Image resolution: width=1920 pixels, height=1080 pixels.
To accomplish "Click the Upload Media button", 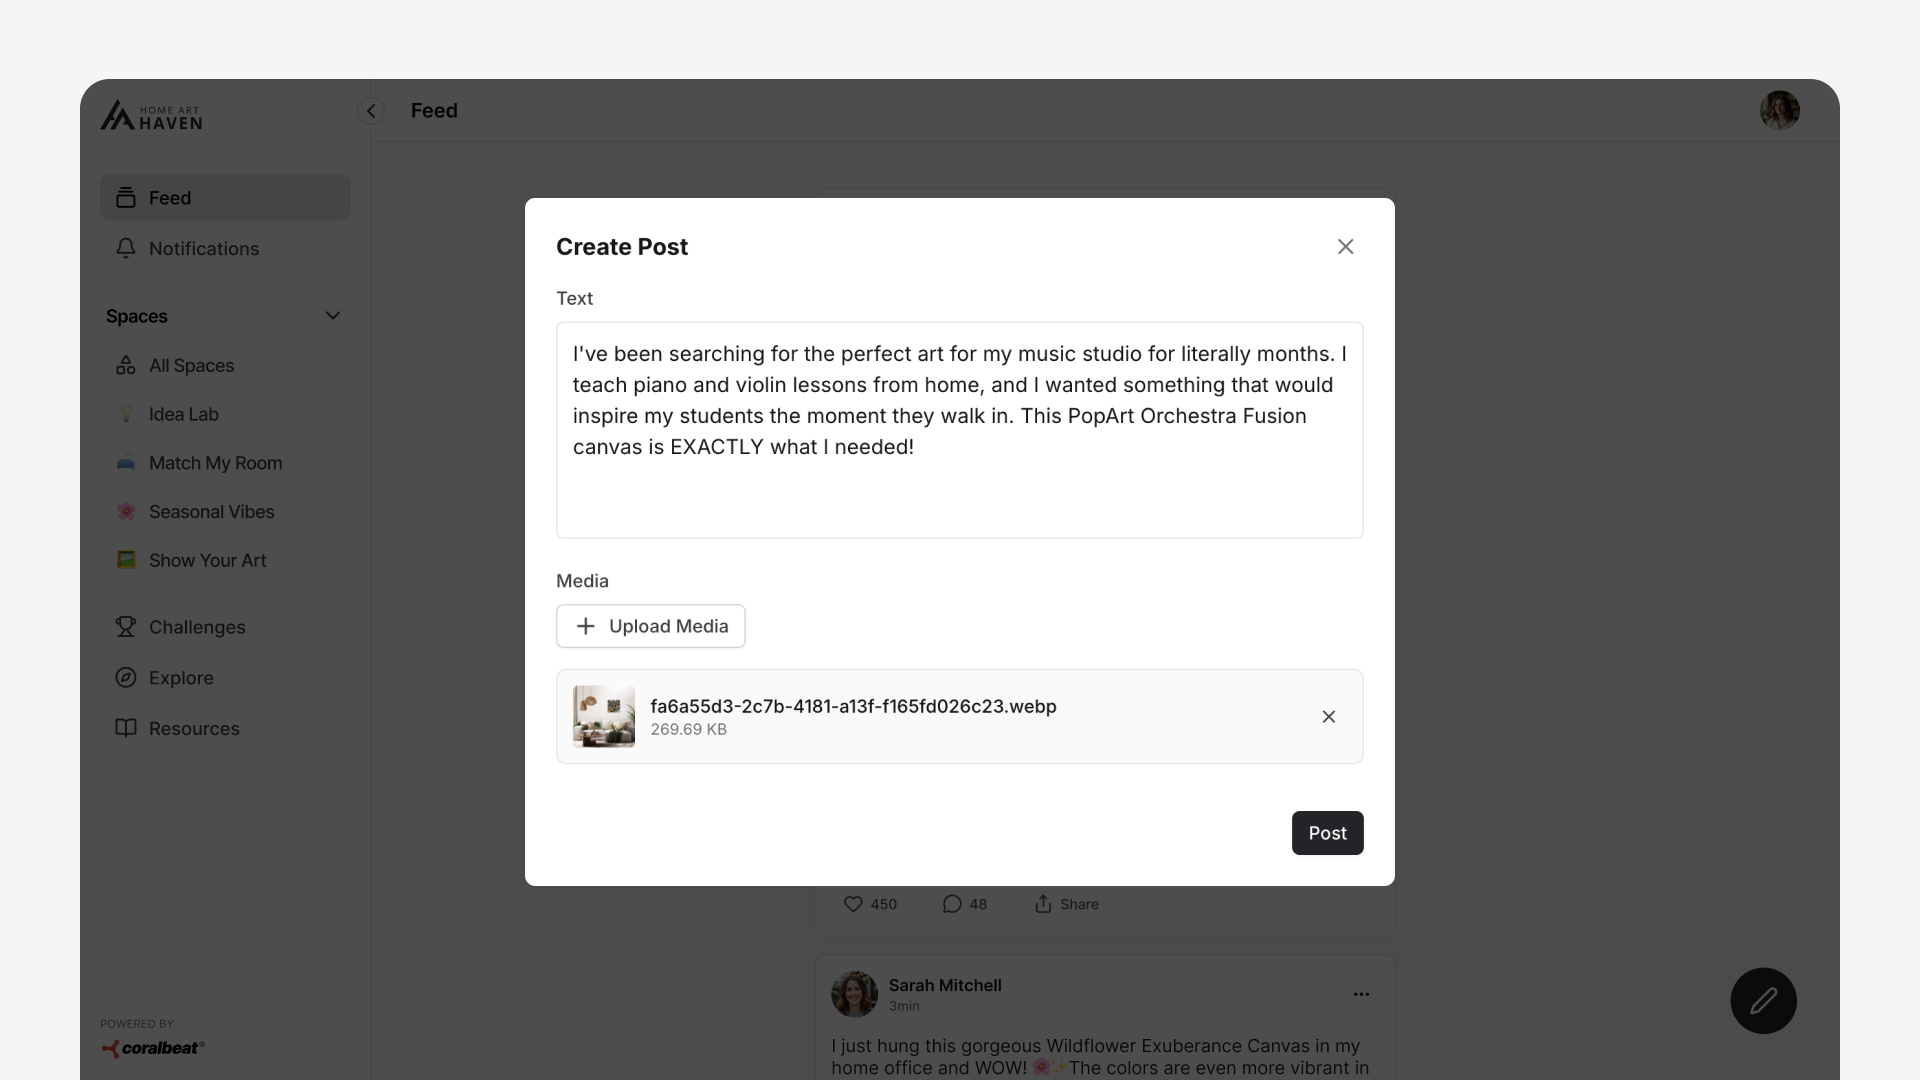I will point(651,626).
